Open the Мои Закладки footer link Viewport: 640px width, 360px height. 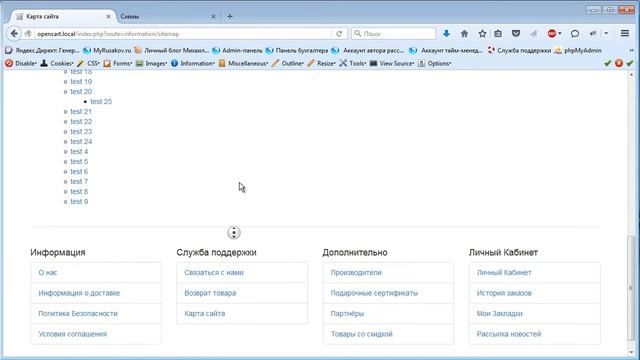pos(500,313)
